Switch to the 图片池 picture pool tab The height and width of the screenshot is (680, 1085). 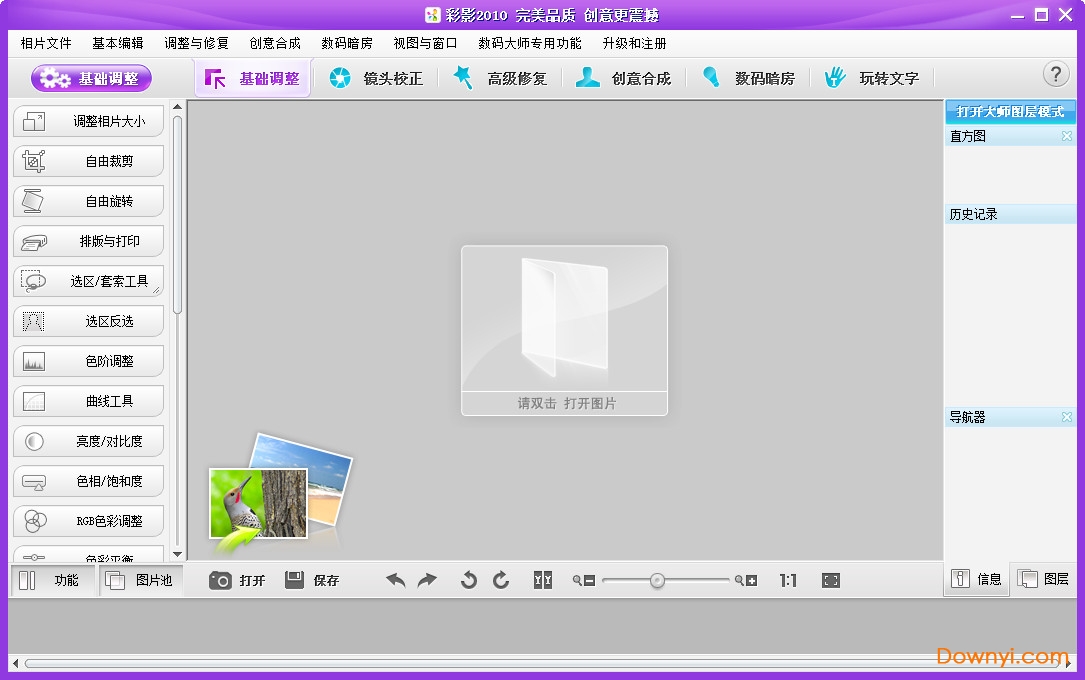[x=141, y=579]
